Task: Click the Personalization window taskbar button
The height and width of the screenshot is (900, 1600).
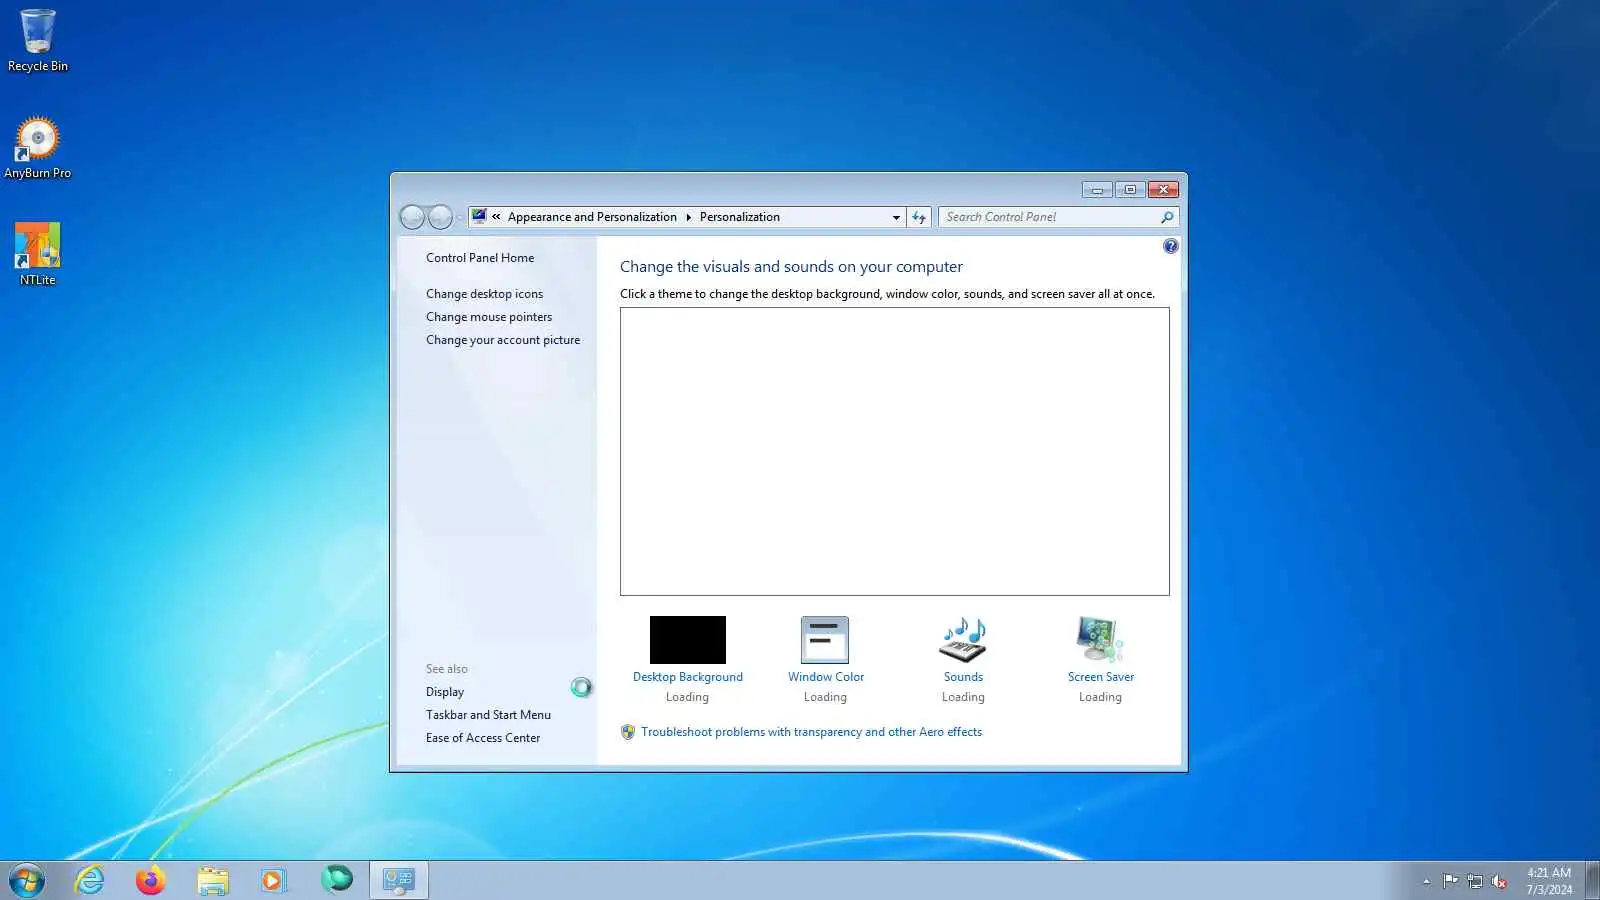Action: click(399, 881)
